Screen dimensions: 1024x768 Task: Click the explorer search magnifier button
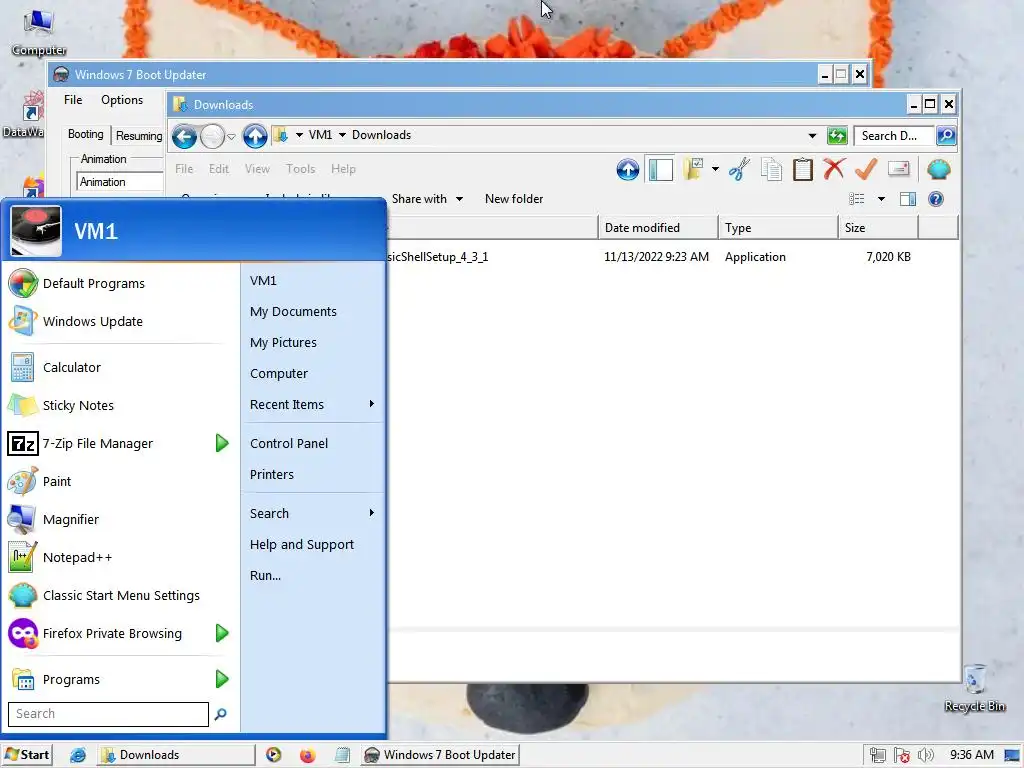tap(946, 136)
